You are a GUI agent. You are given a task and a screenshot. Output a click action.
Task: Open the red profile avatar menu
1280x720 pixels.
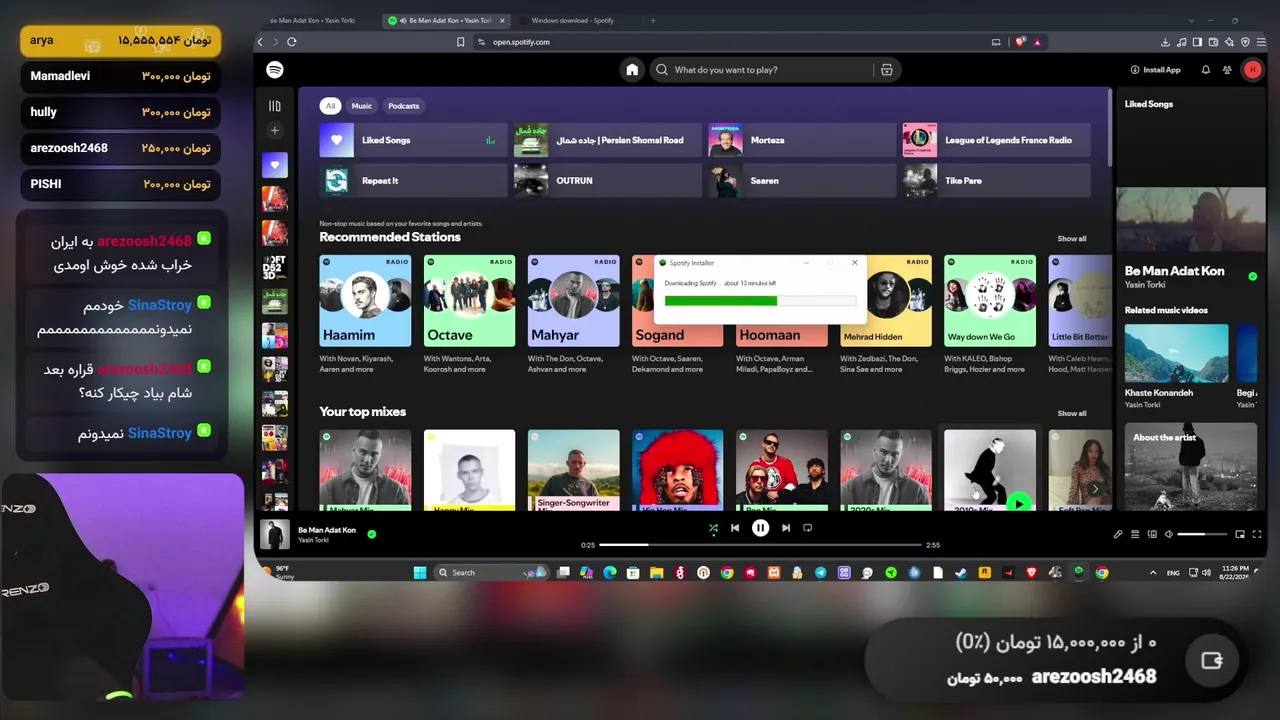[1252, 69]
